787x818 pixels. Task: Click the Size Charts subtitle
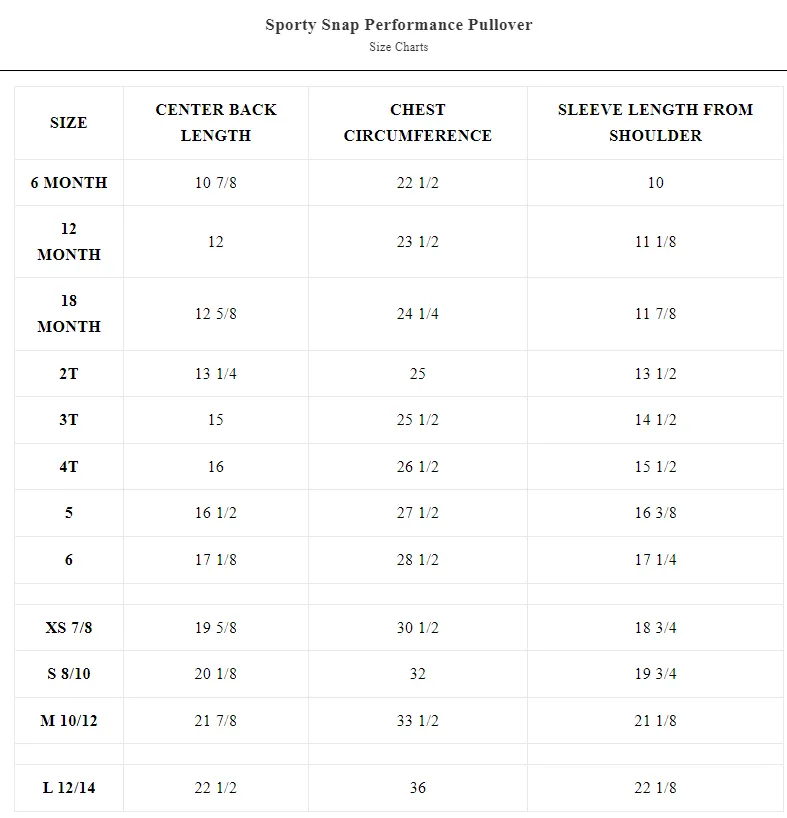[398, 47]
